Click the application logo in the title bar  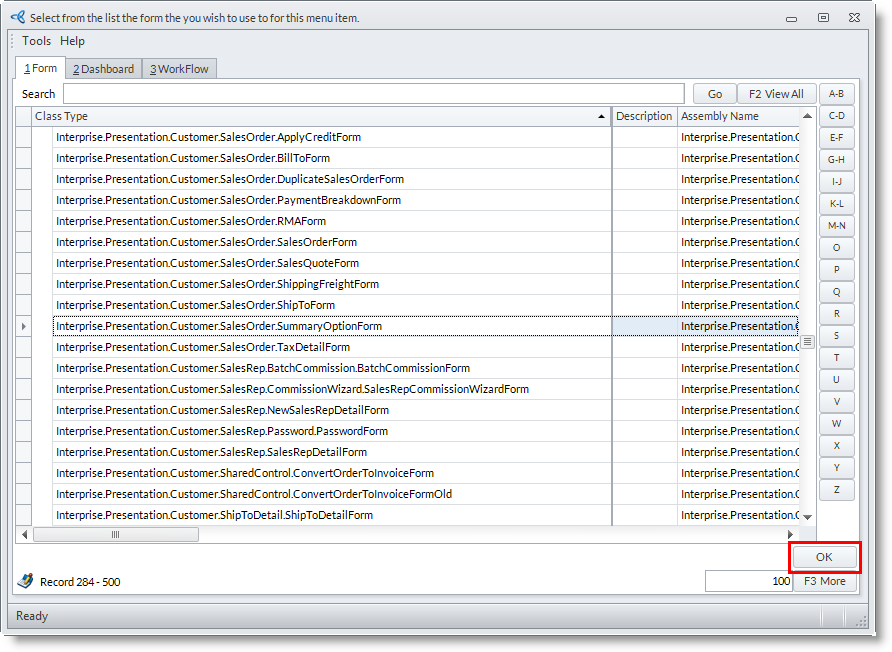(17, 17)
